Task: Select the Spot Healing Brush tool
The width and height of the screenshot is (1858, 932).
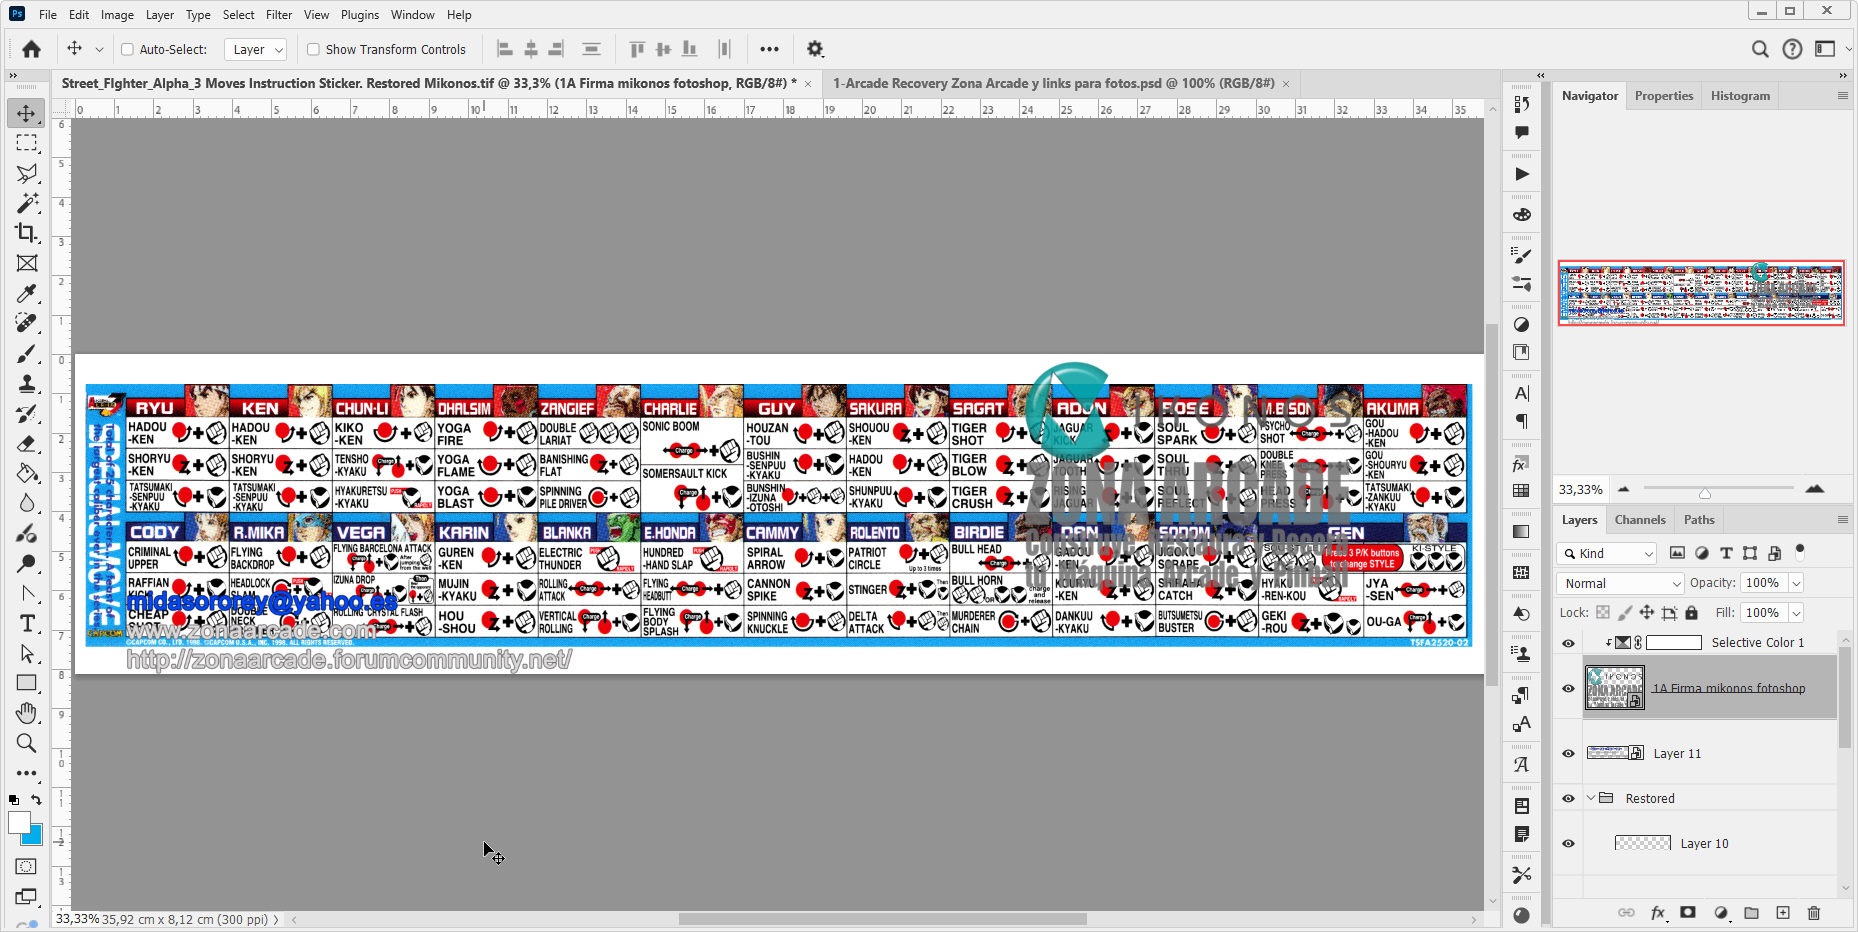Action: click(27, 323)
